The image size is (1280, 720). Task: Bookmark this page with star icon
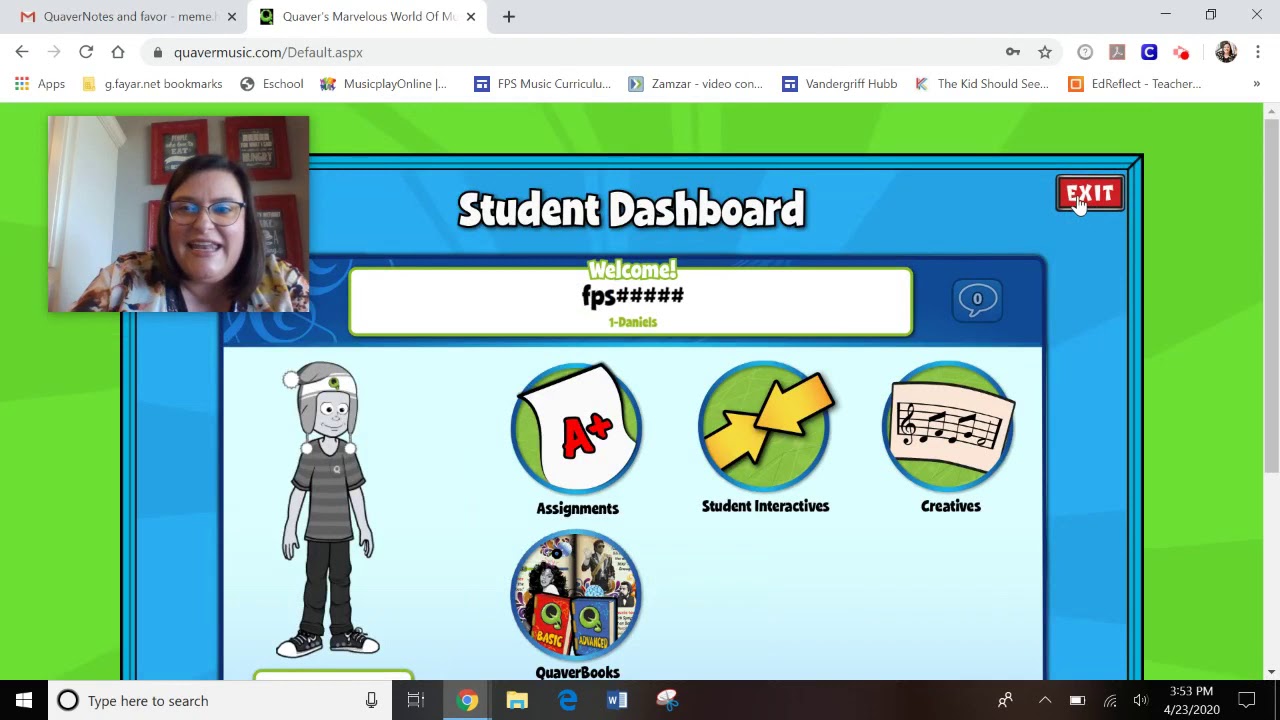[1045, 52]
